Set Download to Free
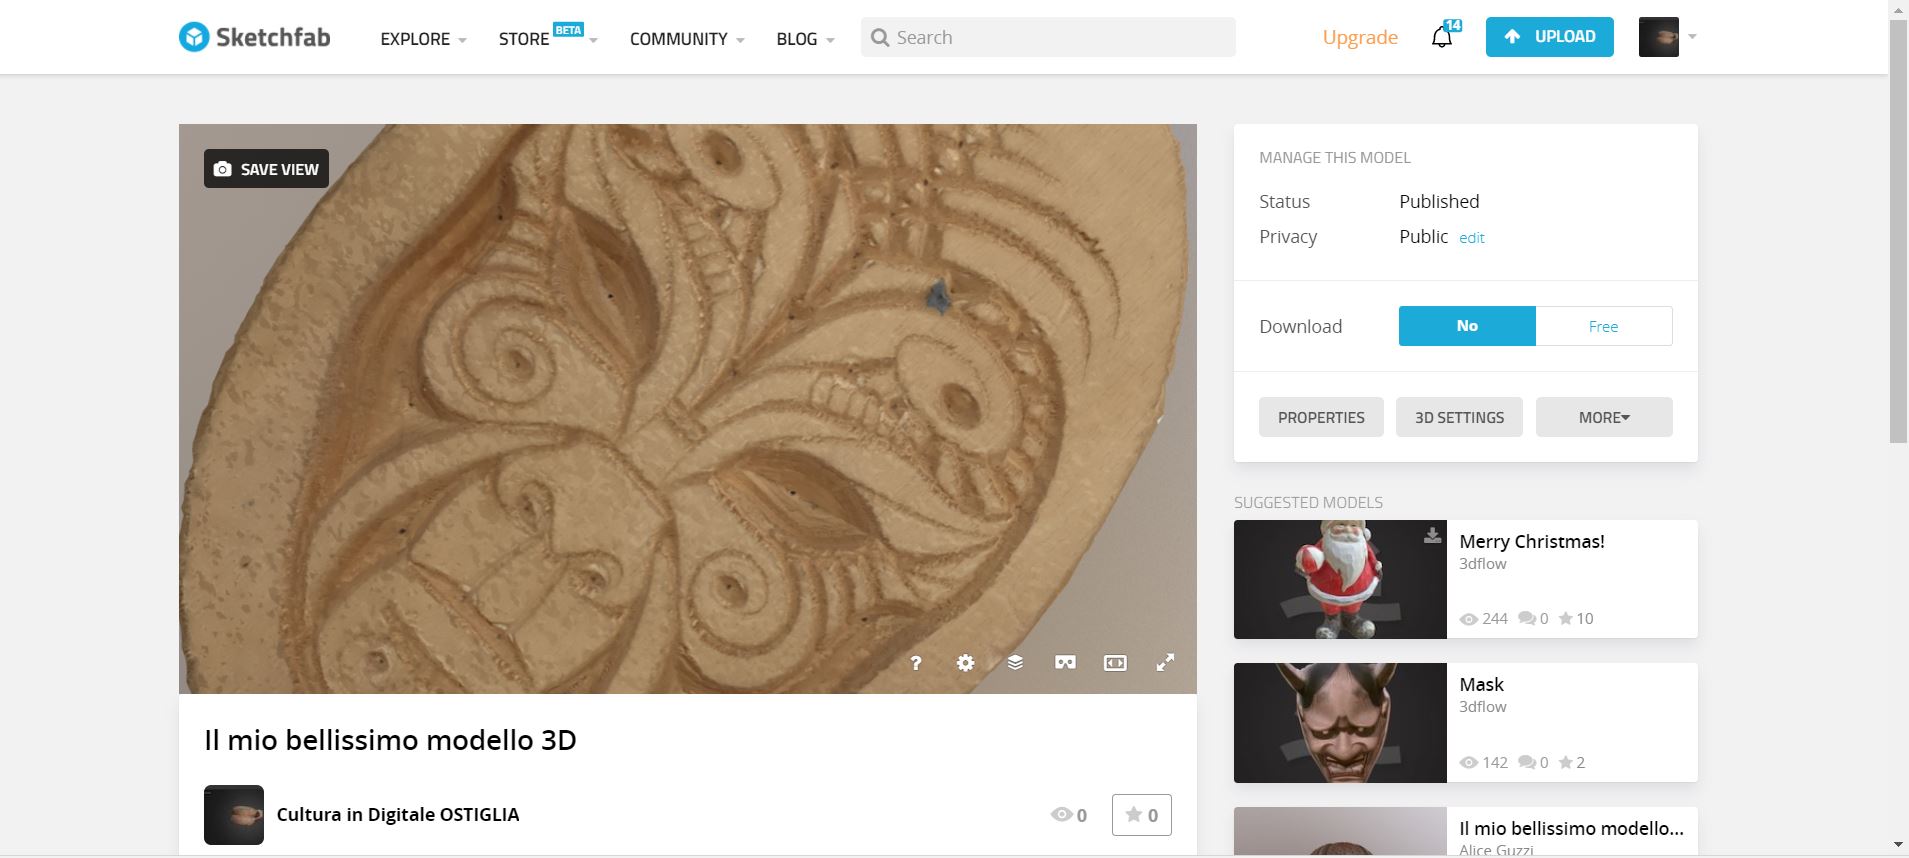Image resolution: width=1909 pixels, height=858 pixels. (x=1604, y=326)
